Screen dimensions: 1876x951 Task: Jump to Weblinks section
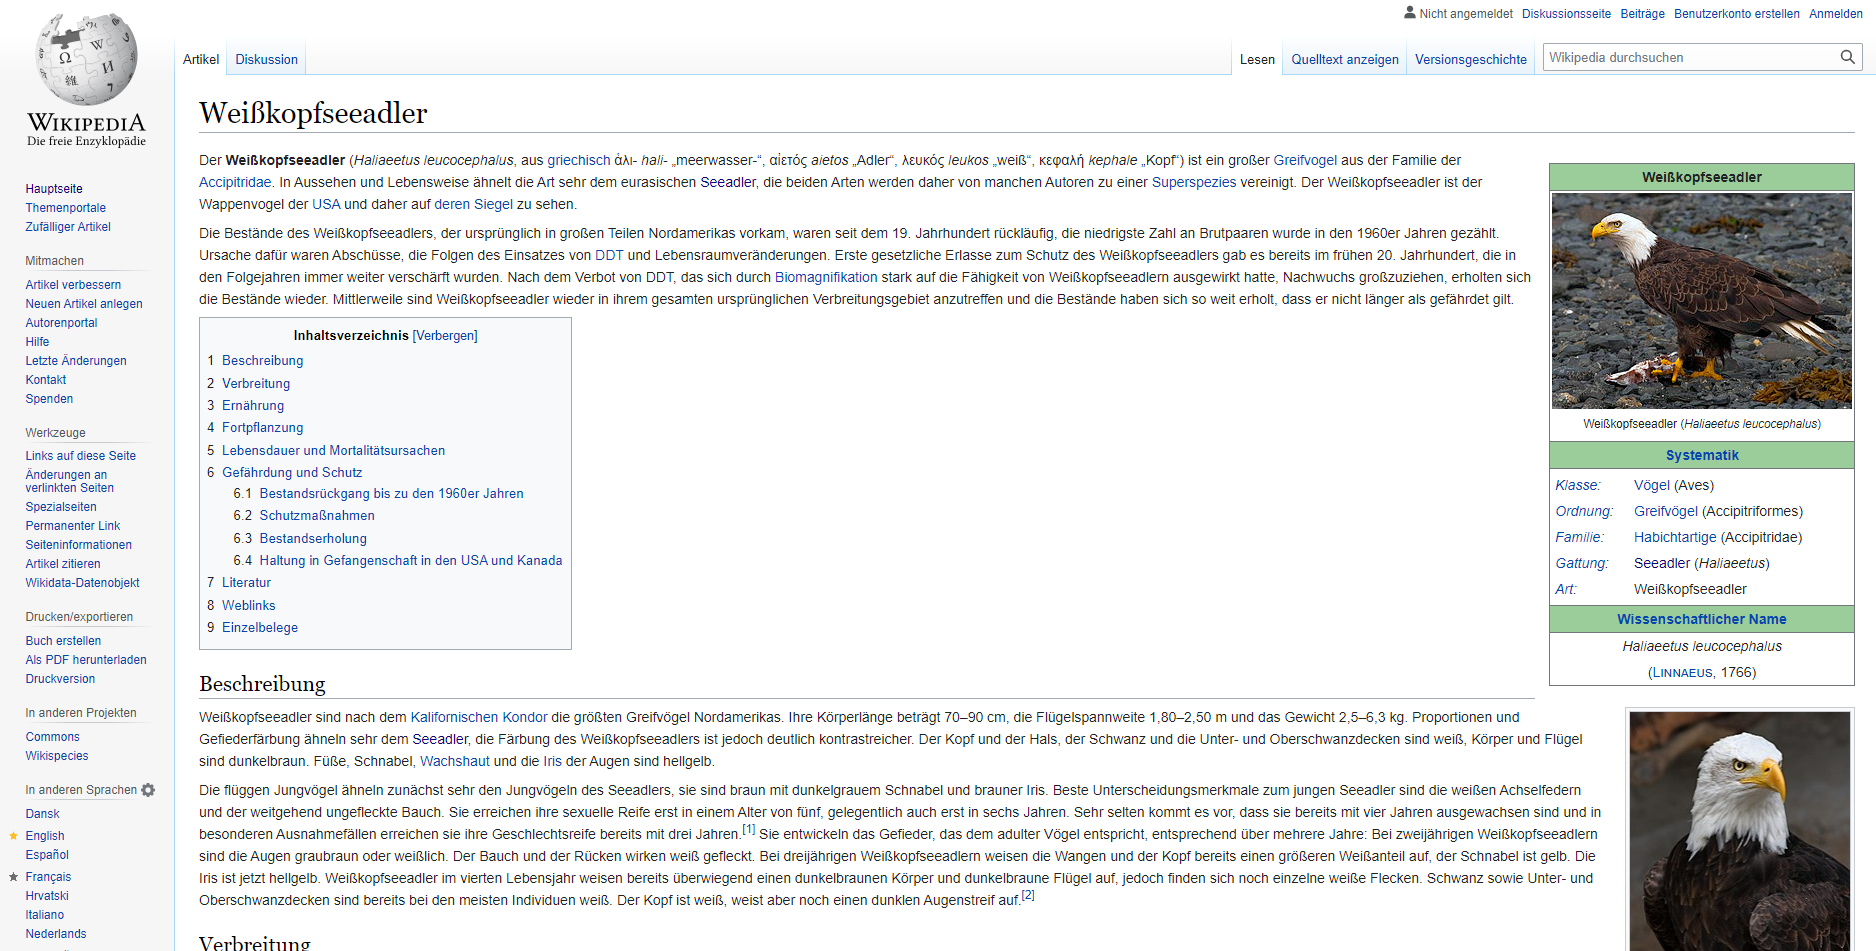point(248,606)
